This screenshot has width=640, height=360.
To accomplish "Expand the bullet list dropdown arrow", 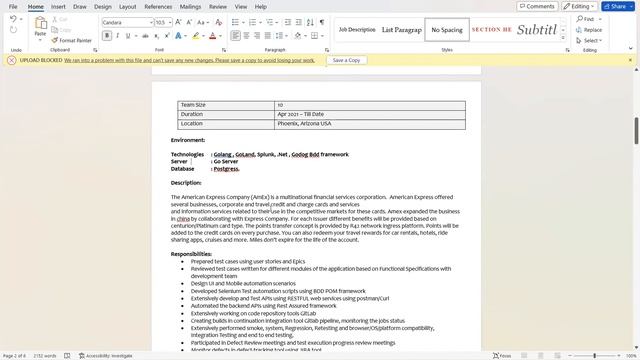I will tap(243, 22).
